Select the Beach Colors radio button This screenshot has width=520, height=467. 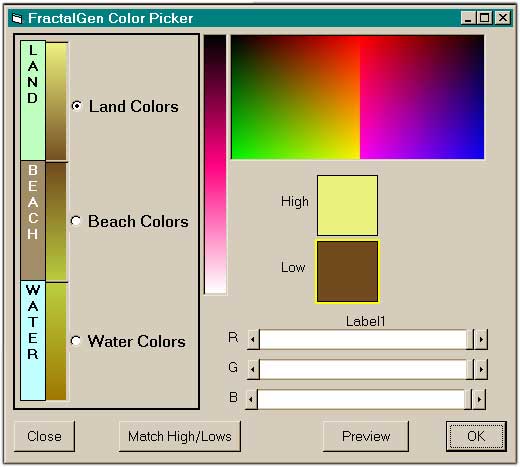coord(76,221)
